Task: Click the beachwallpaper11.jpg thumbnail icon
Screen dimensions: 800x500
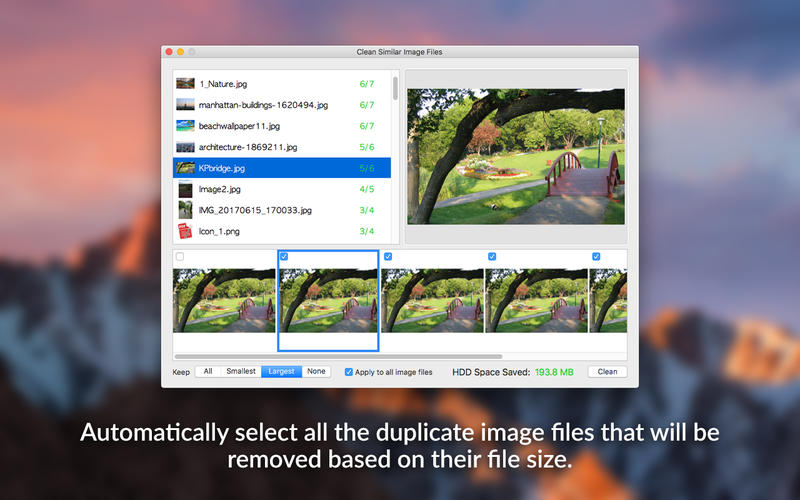Action: tap(185, 126)
